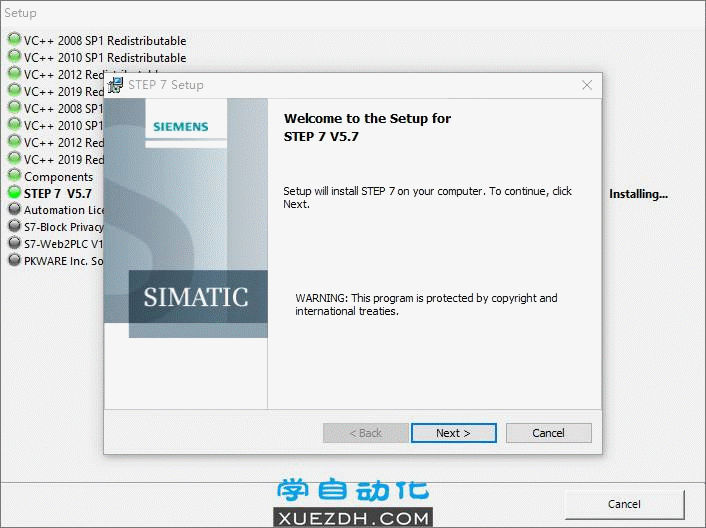Click the status icon for VC++ 2008 SP1 Redistributable first entry

14,39
